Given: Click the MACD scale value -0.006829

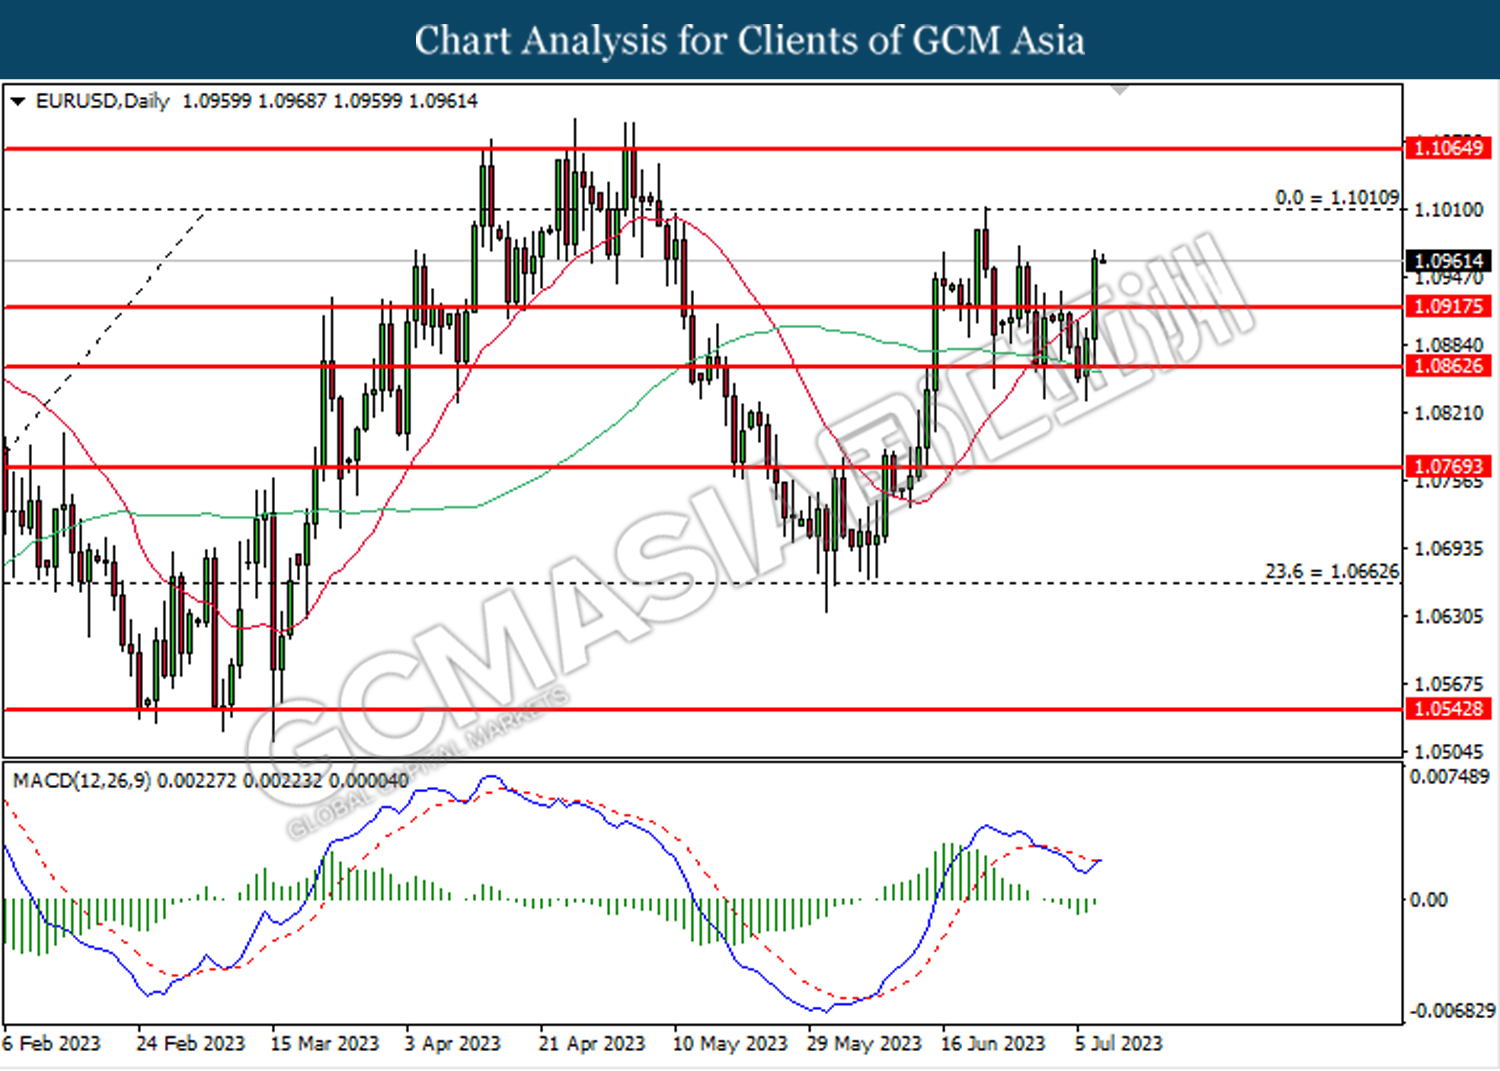Looking at the screenshot, I should click(x=1452, y=1011).
